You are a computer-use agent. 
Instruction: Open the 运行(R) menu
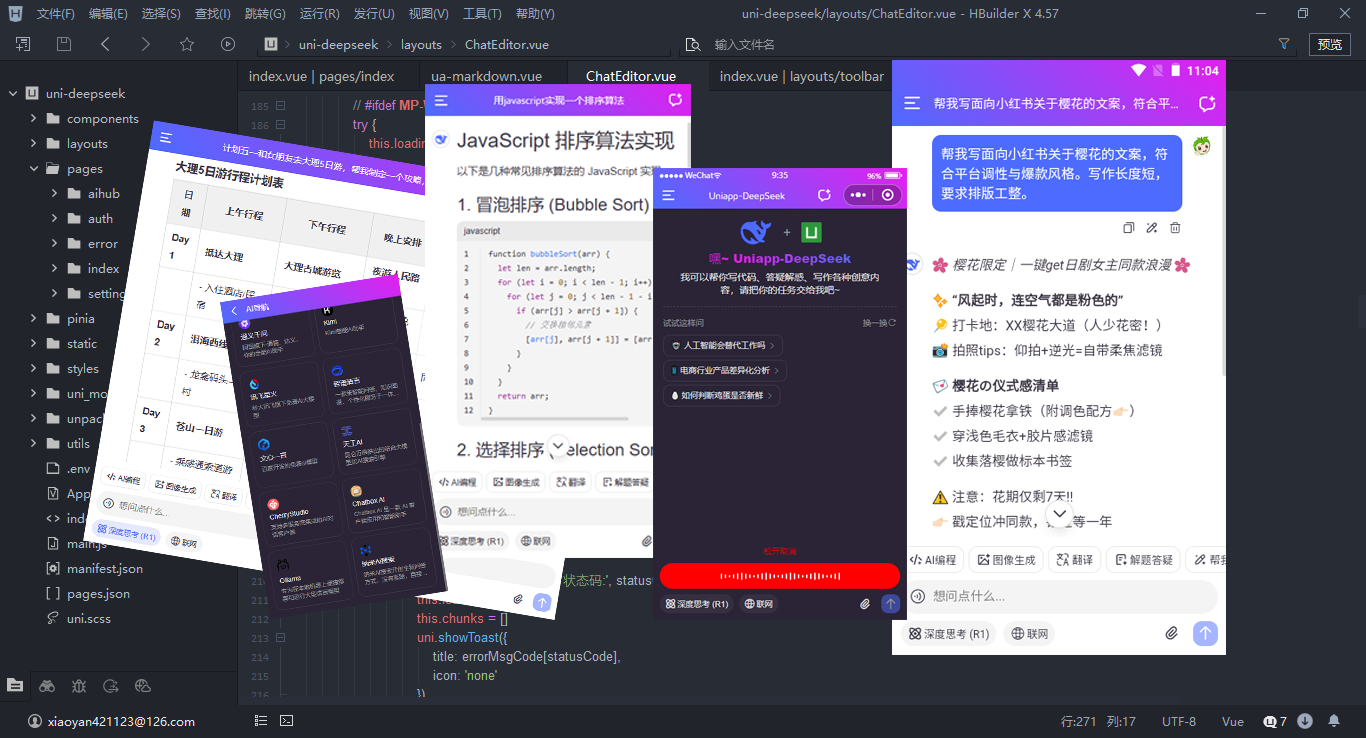coord(319,14)
